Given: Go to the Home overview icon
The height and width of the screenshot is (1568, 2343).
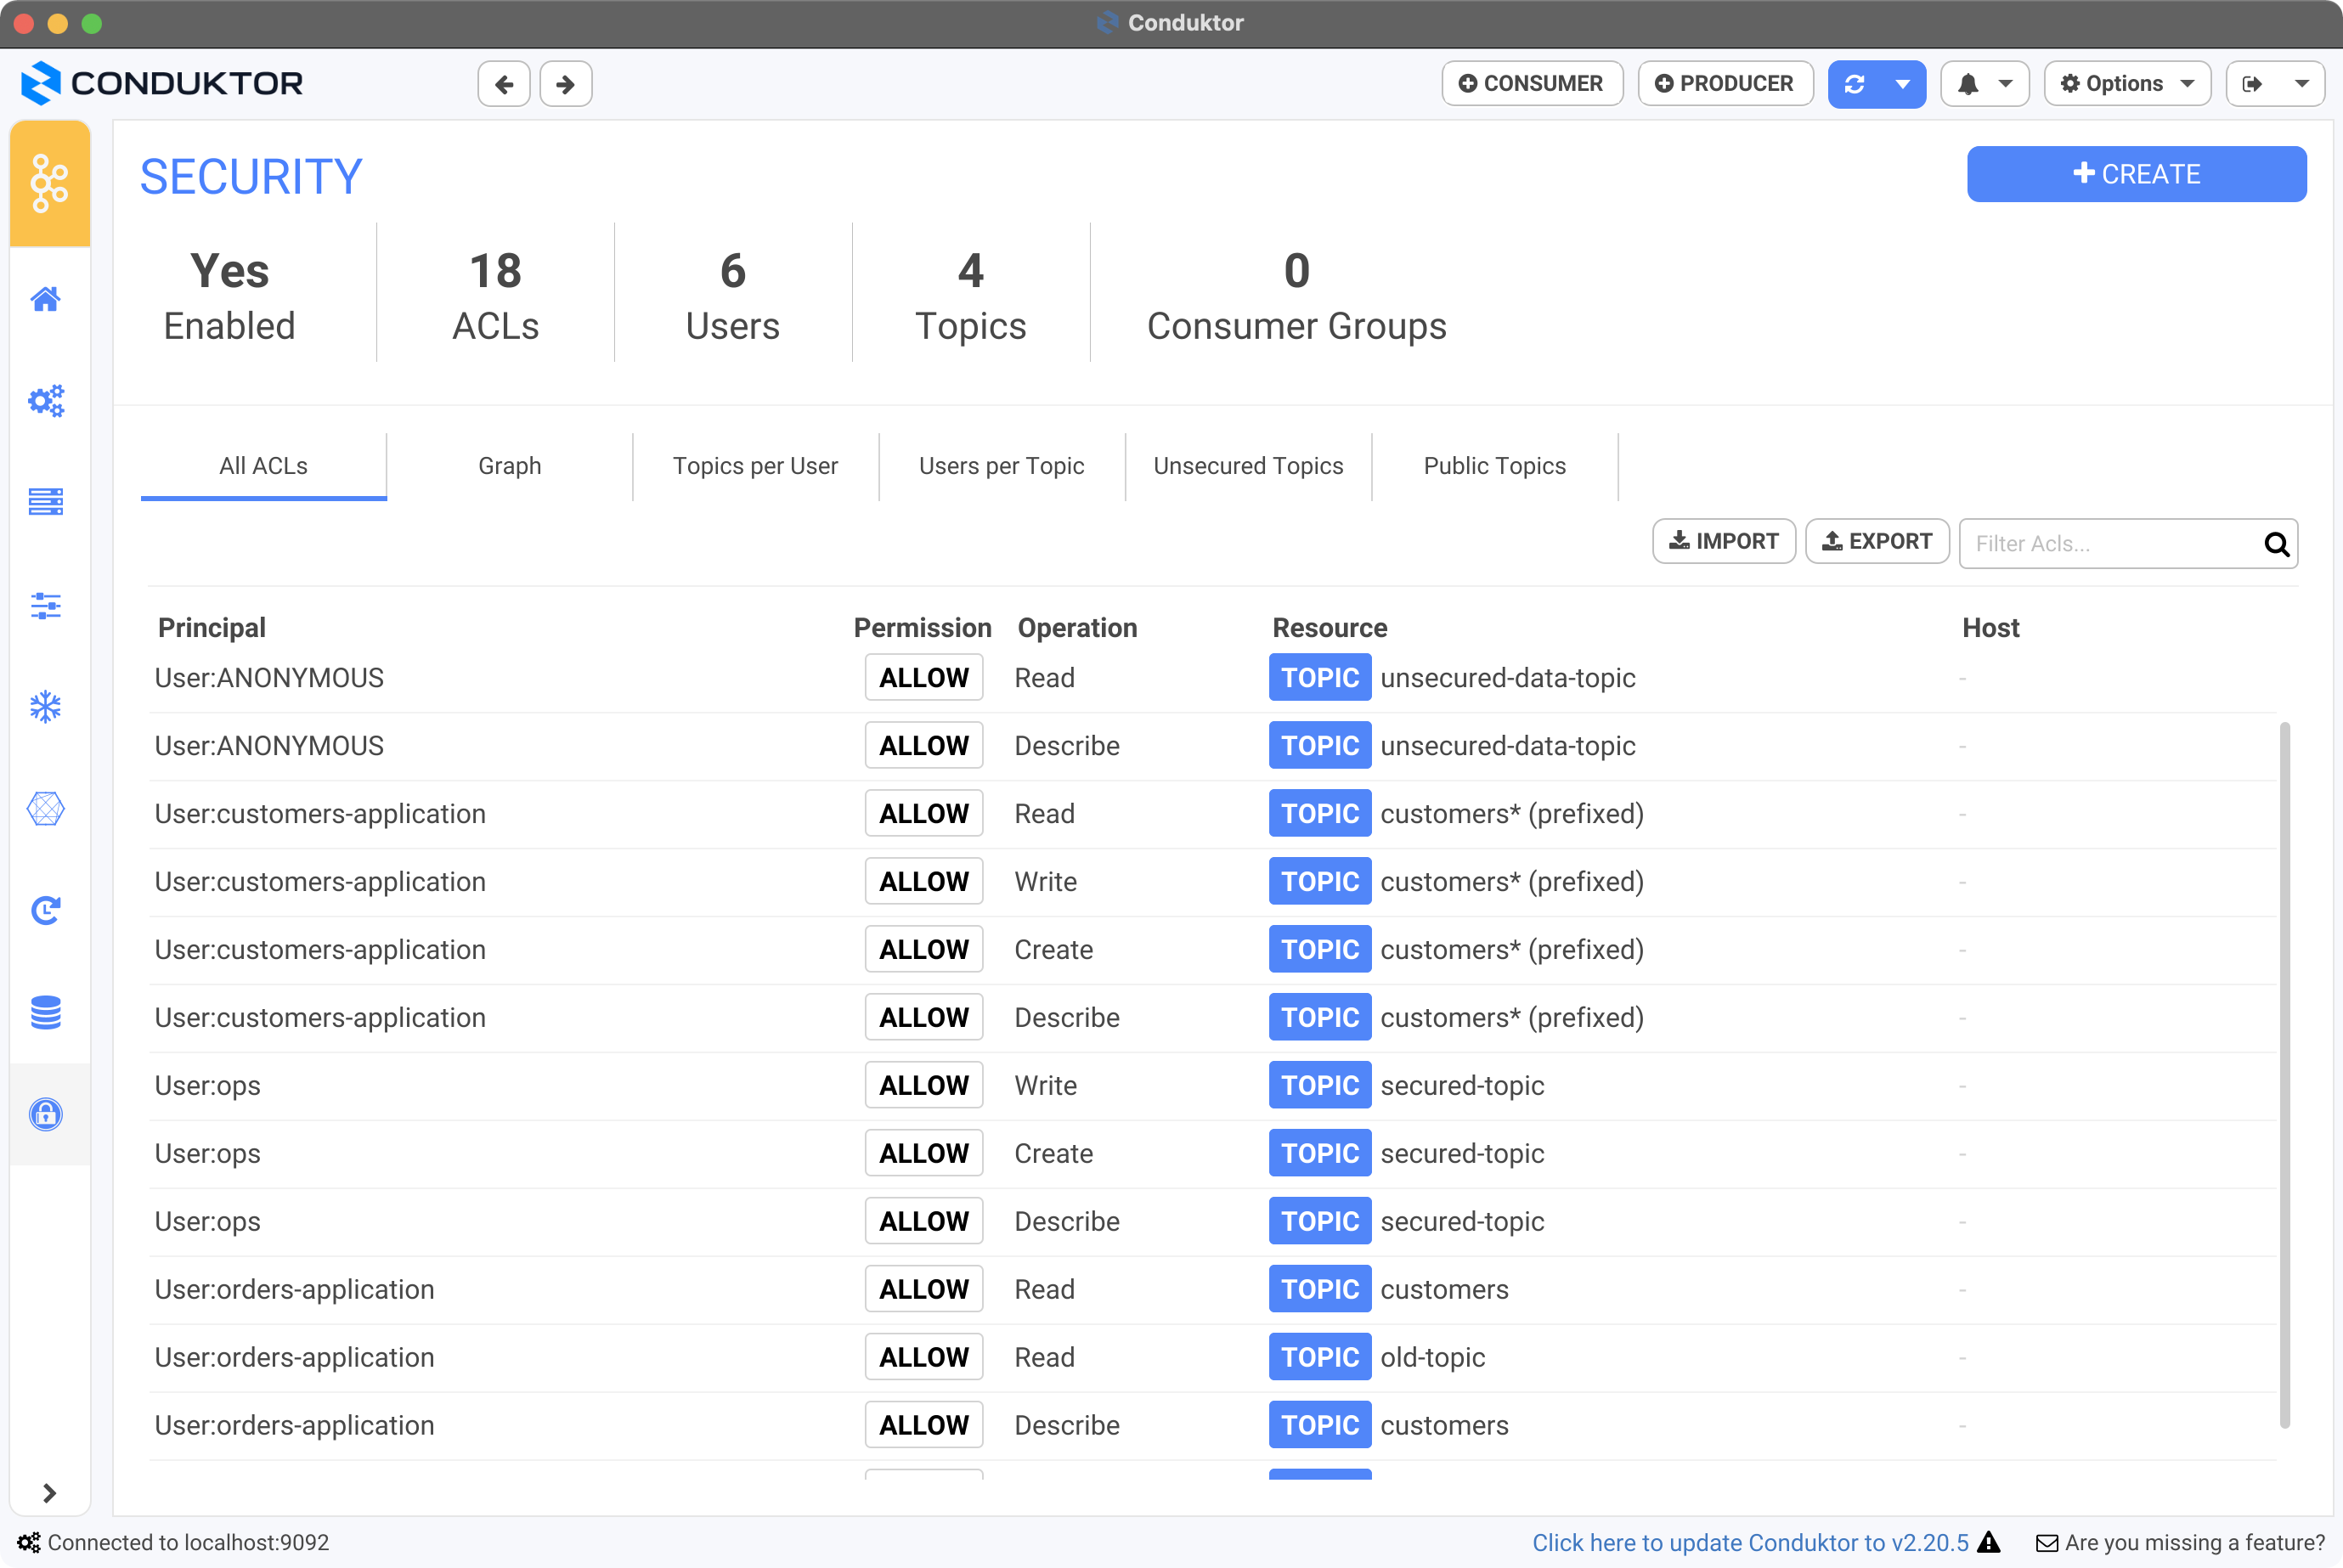Looking at the screenshot, I should [x=46, y=299].
